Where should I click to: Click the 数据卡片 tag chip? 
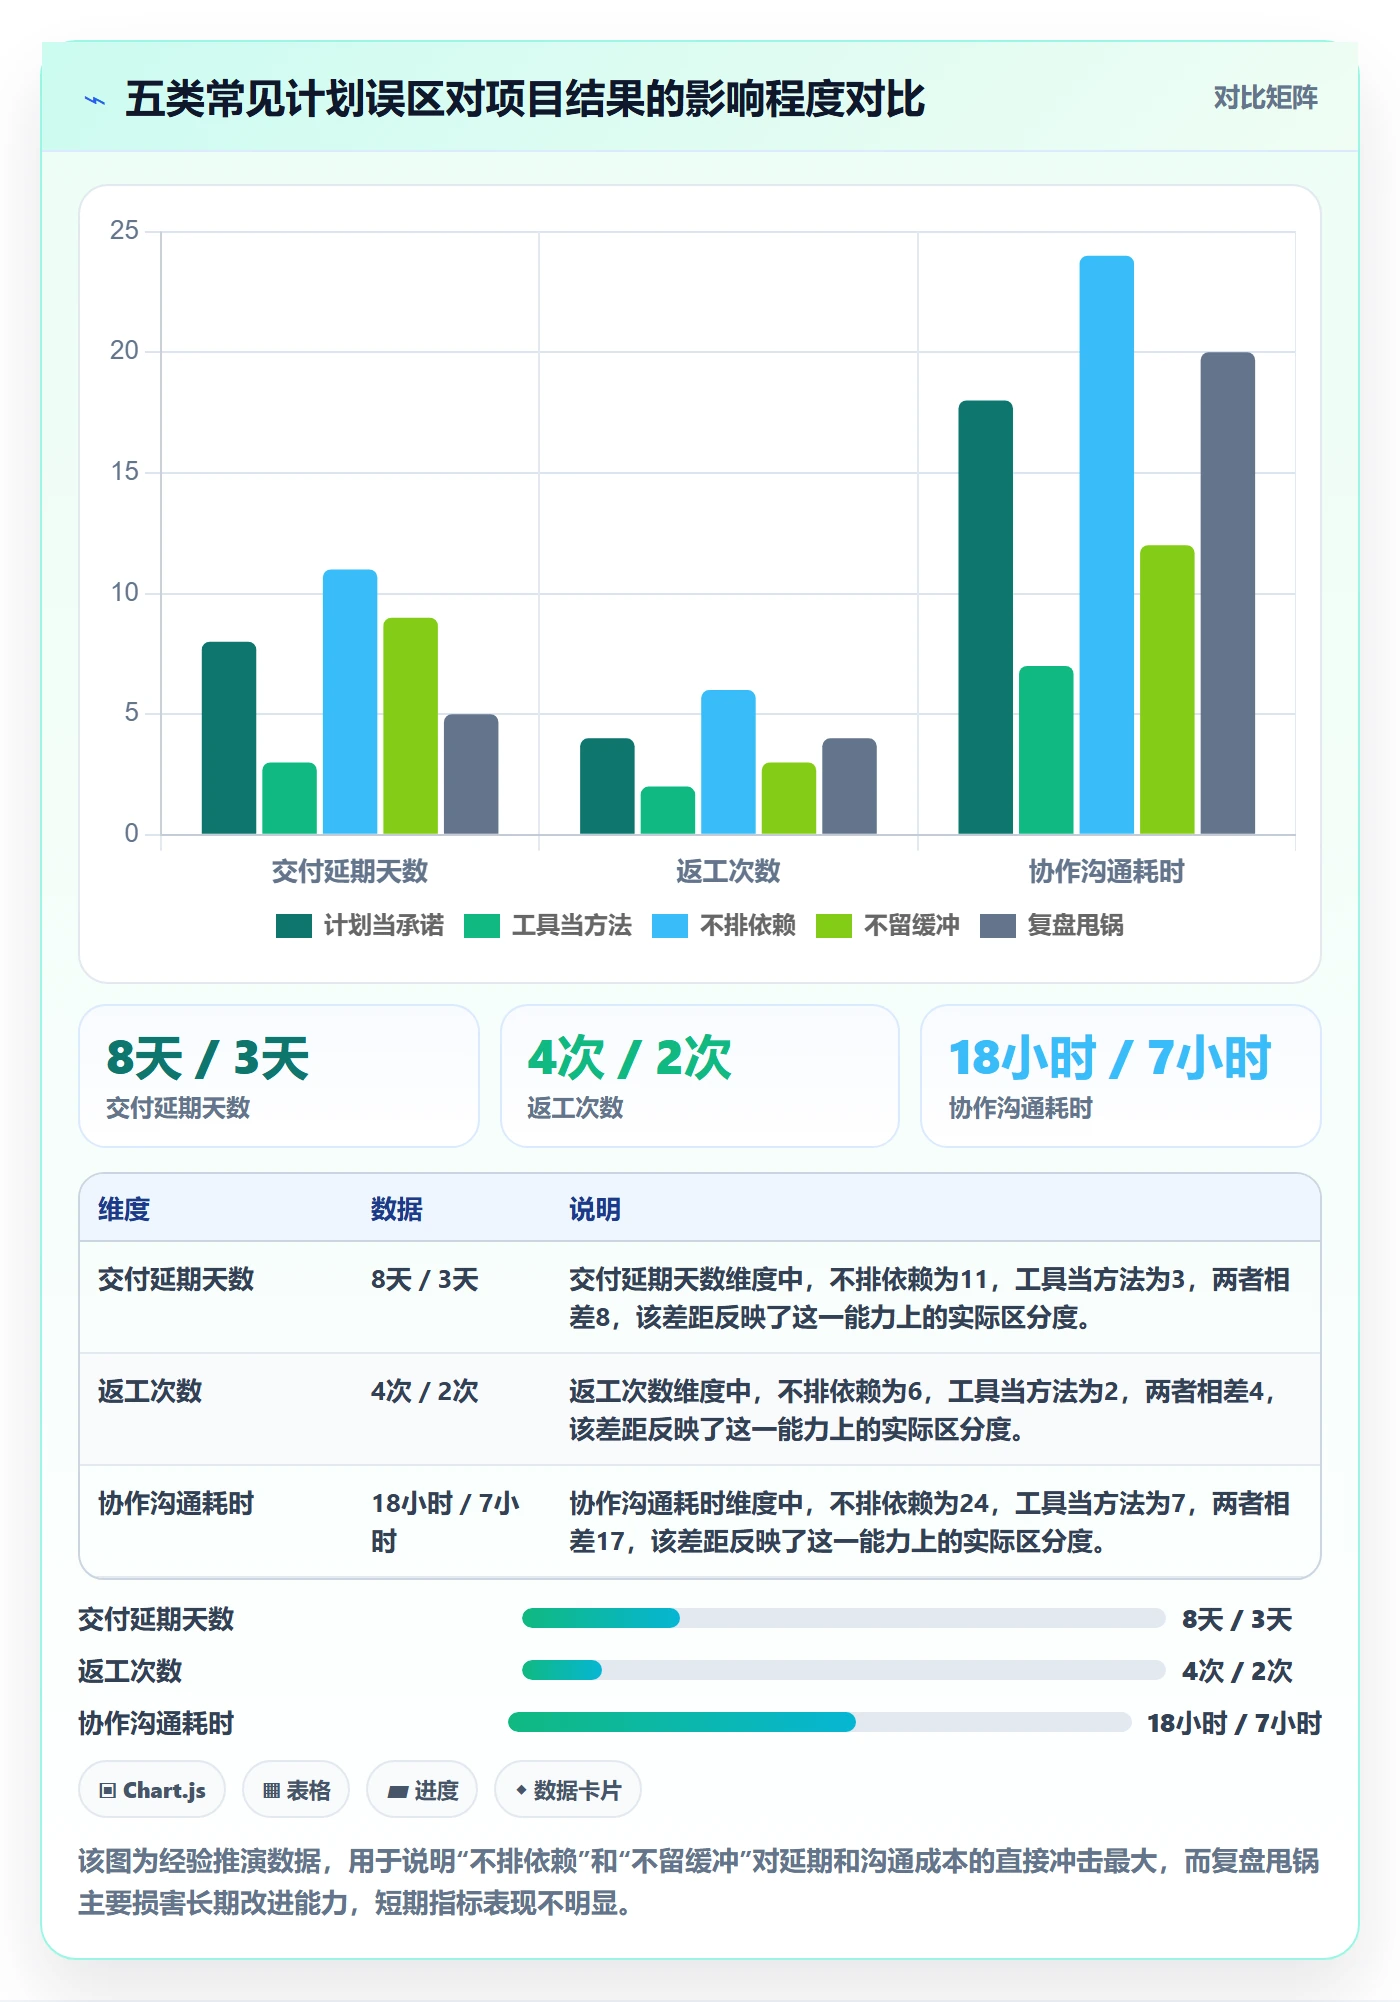[568, 1790]
